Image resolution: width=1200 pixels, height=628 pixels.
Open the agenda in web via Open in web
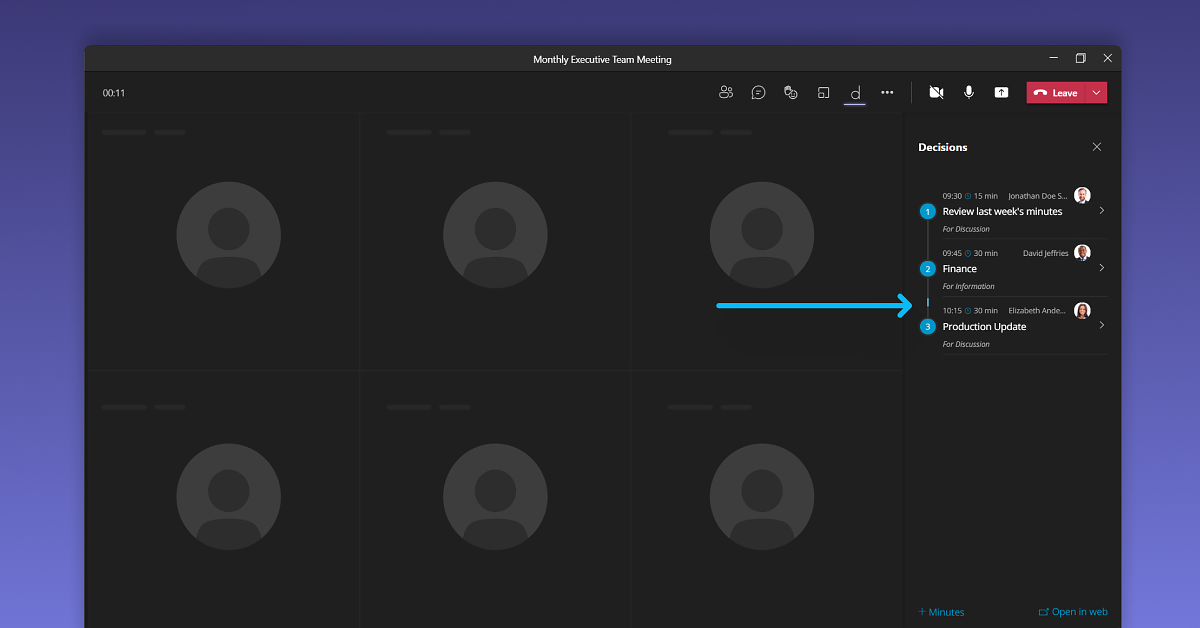[x=1073, y=611]
